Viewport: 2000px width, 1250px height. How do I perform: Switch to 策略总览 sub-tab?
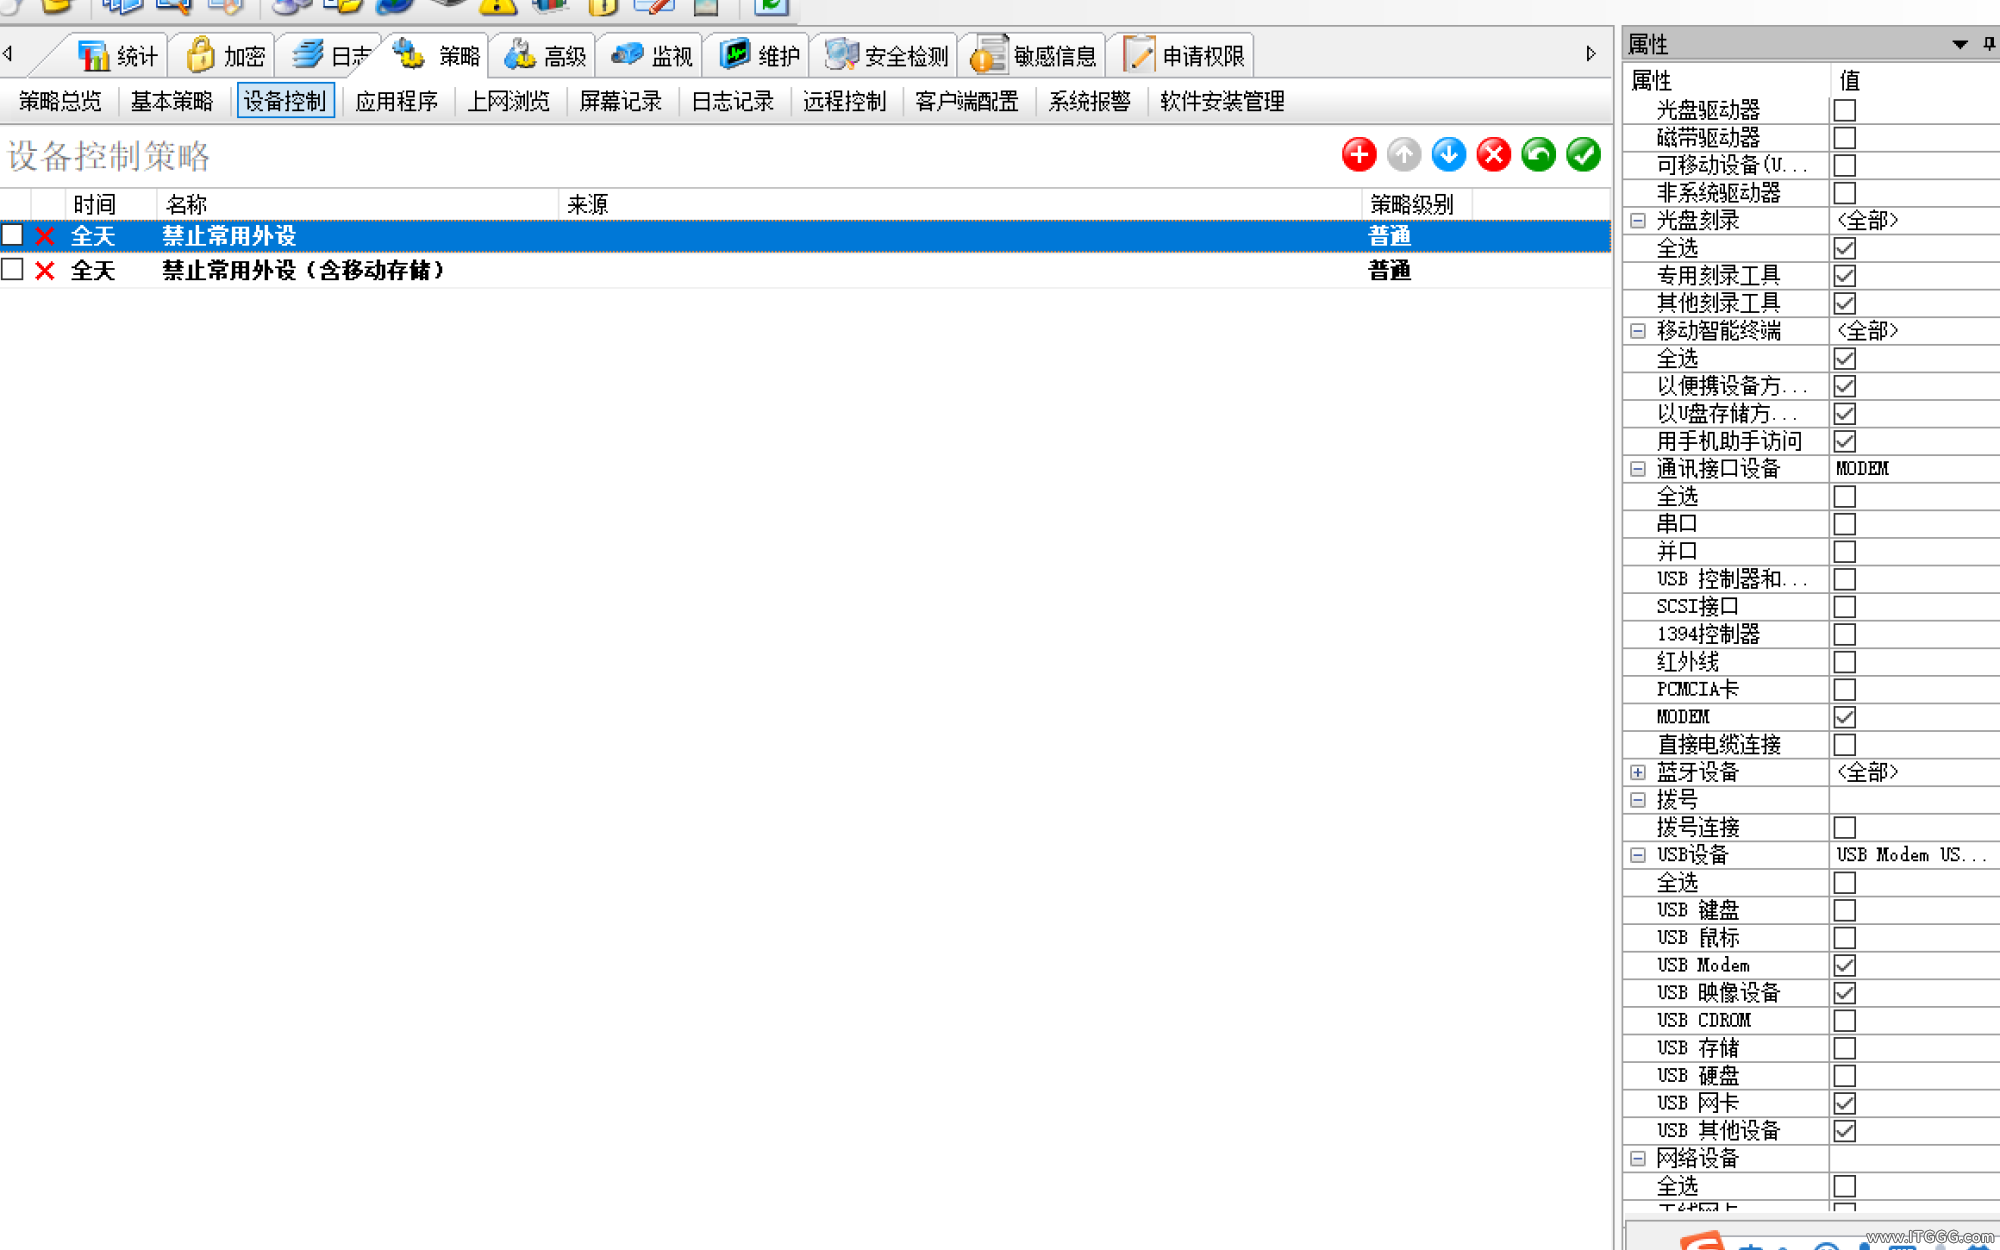tap(60, 102)
